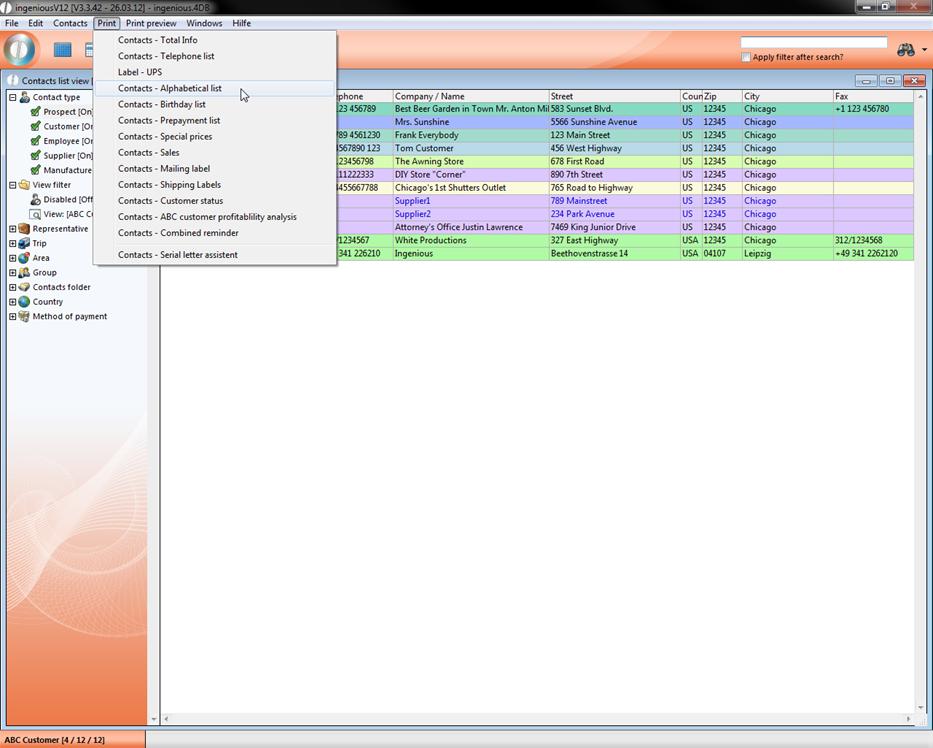Click the Area globe icon
The image size is (933, 748).
coord(24,258)
